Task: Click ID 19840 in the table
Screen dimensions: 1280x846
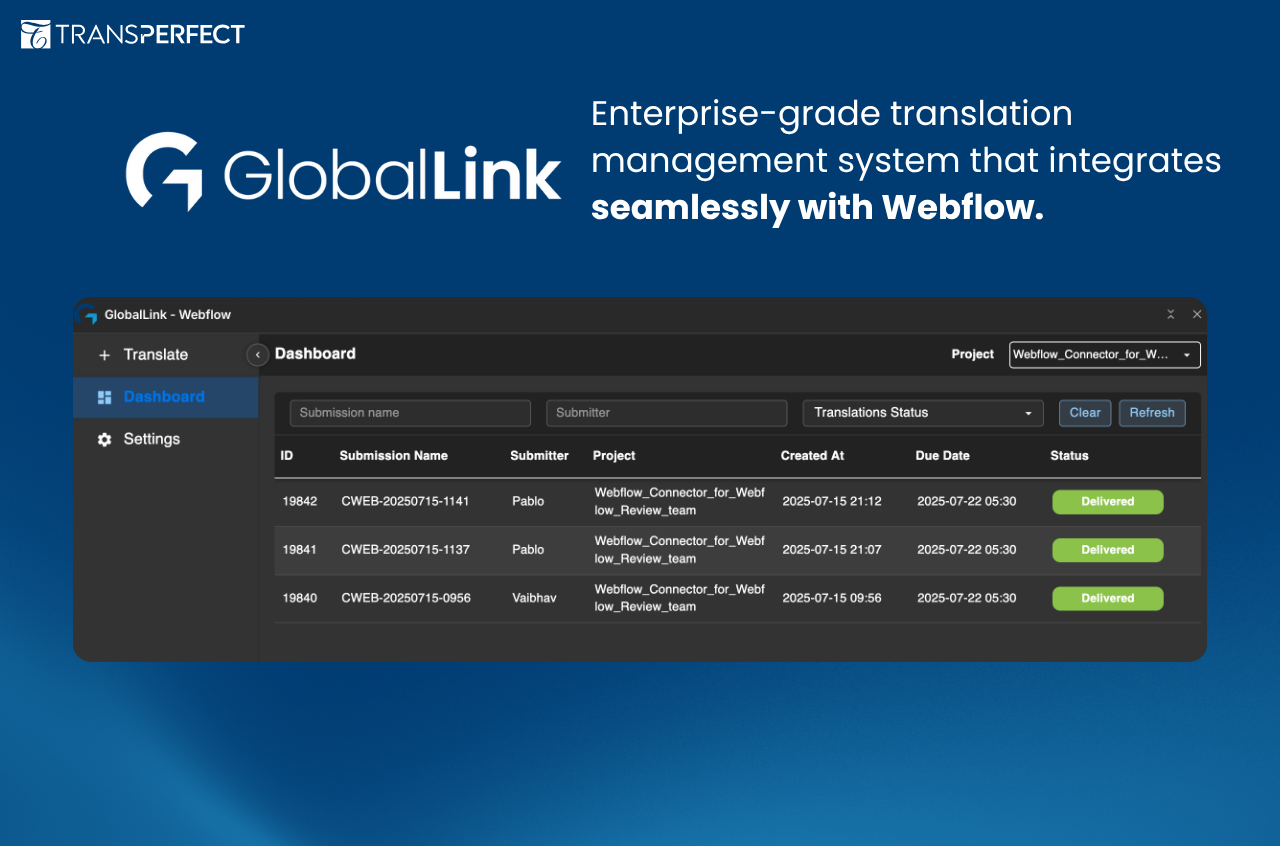Action: pyautogui.click(x=300, y=598)
